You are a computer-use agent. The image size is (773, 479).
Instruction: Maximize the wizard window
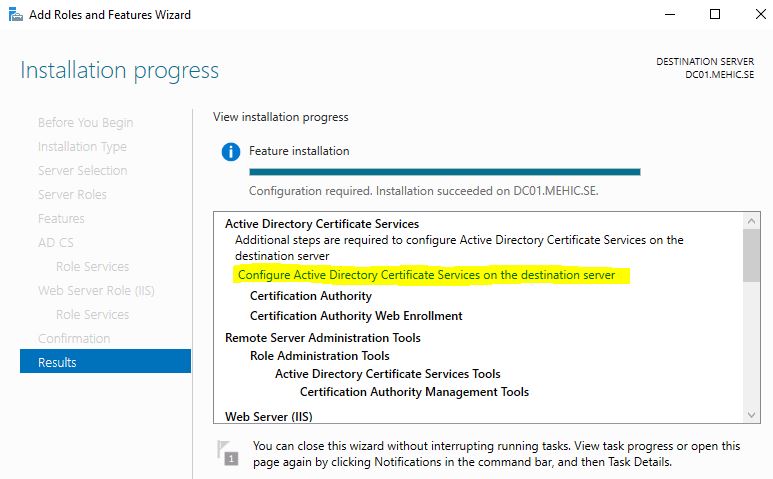(x=714, y=15)
